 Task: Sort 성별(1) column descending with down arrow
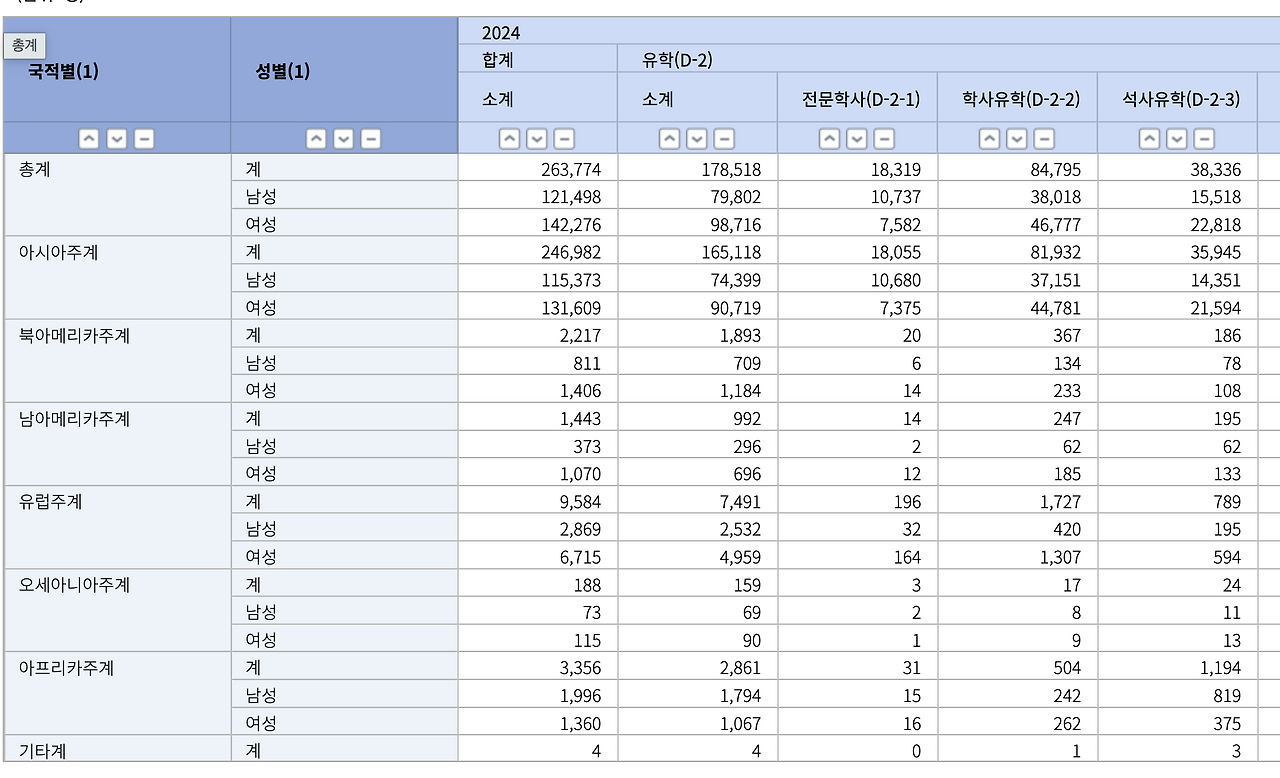[343, 138]
